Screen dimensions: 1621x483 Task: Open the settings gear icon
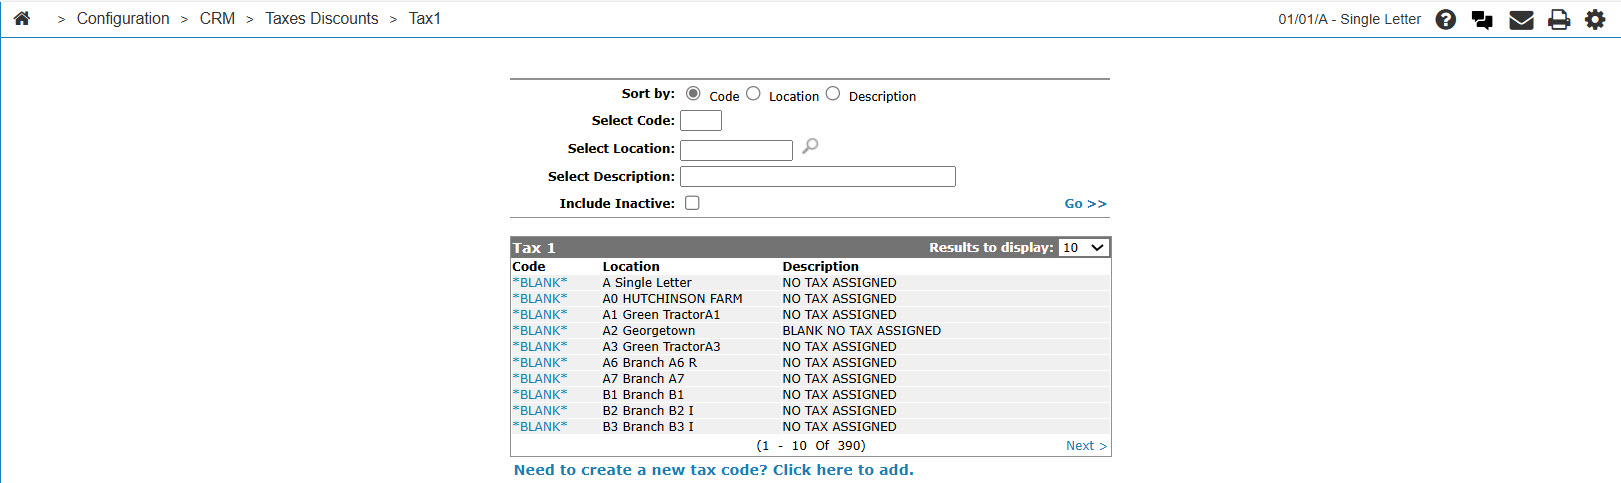(1595, 19)
